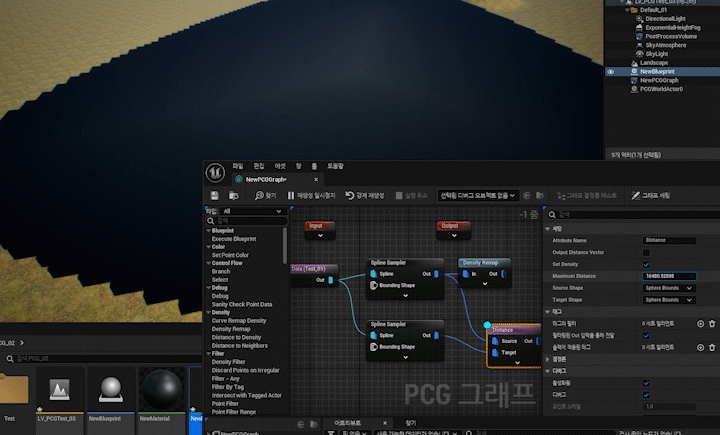Collapse the Debug palette category

(x=209, y=288)
